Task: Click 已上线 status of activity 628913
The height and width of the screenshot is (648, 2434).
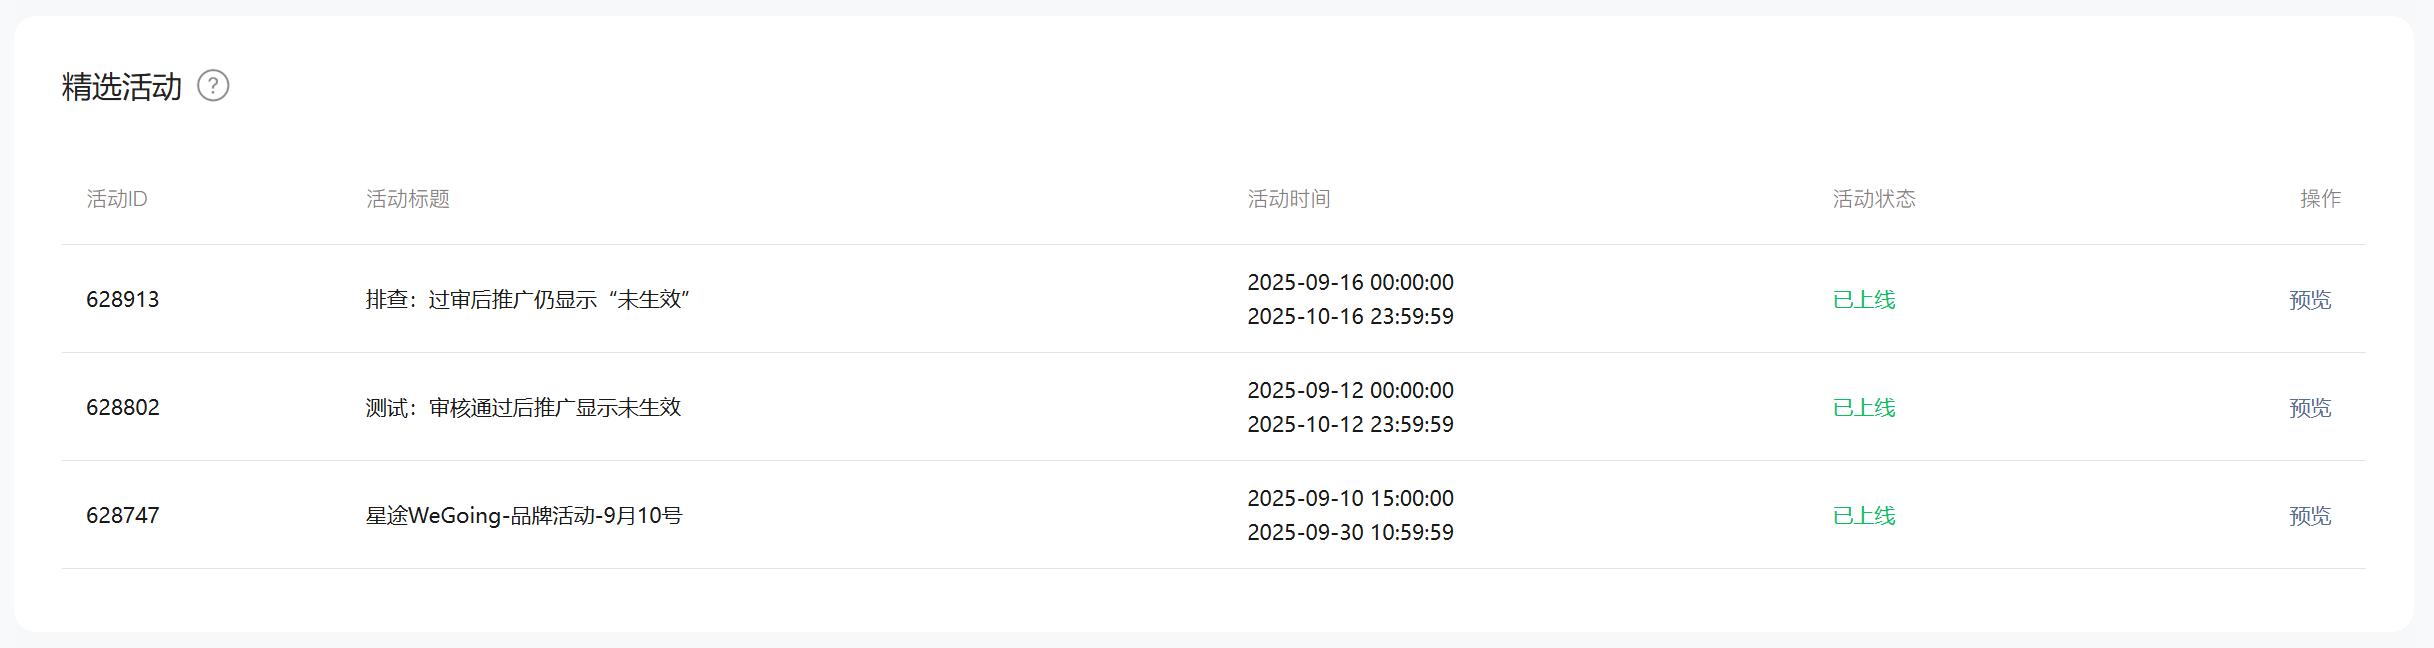Action: click(1864, 300)
